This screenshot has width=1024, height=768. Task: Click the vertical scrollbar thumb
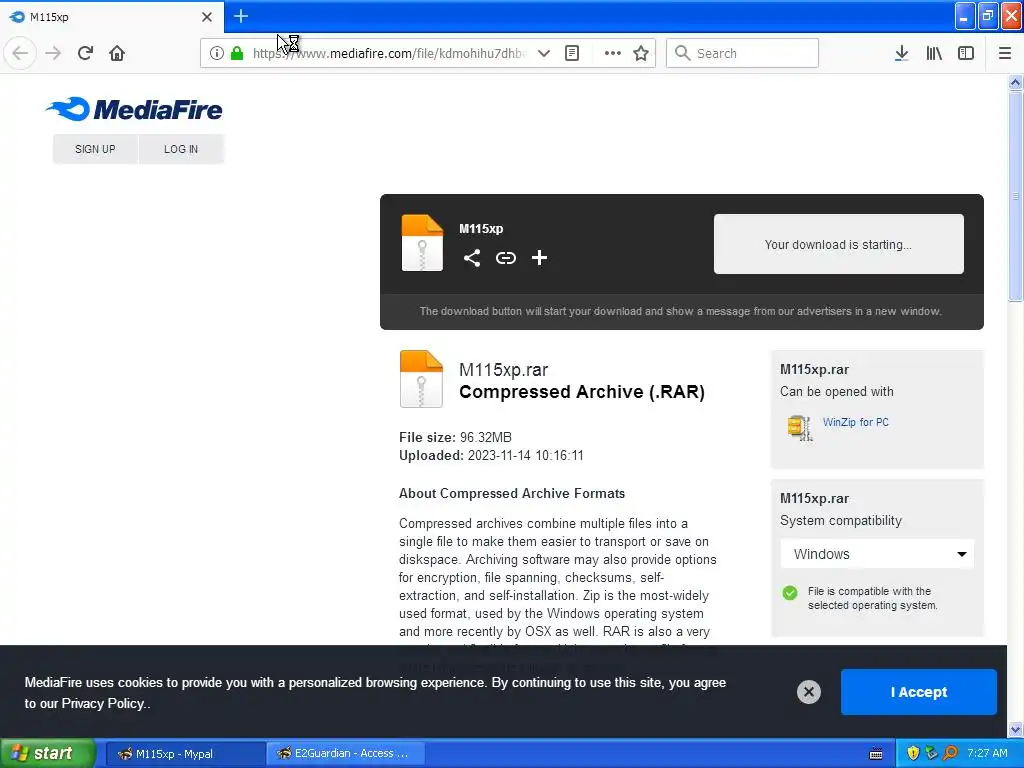1016,196
